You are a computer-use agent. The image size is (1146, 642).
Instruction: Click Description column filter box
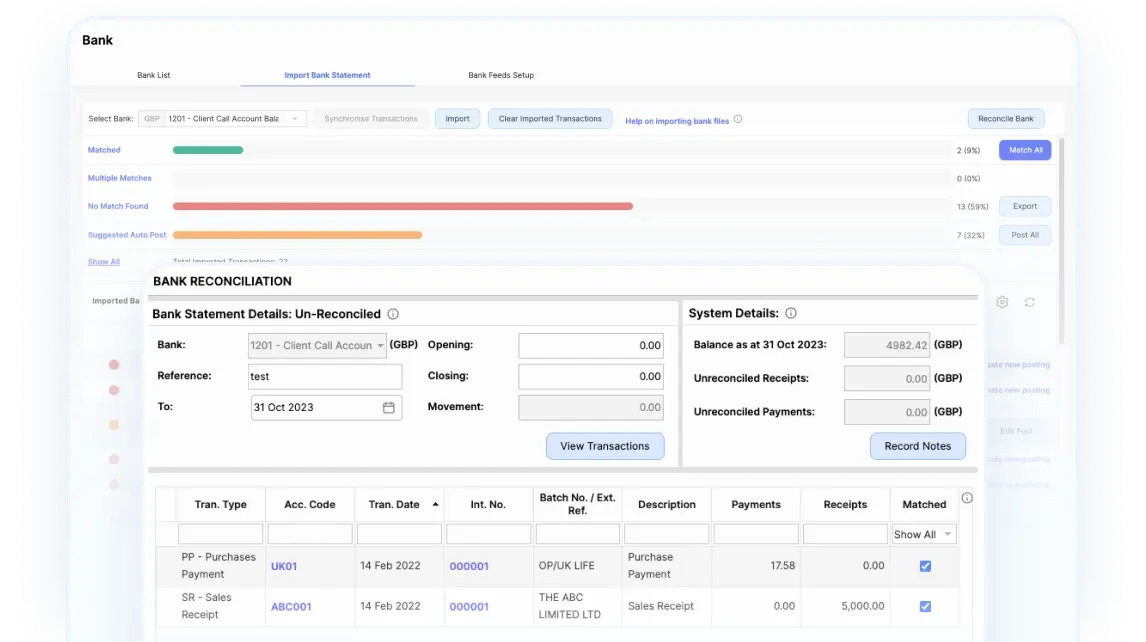[667, 534]
